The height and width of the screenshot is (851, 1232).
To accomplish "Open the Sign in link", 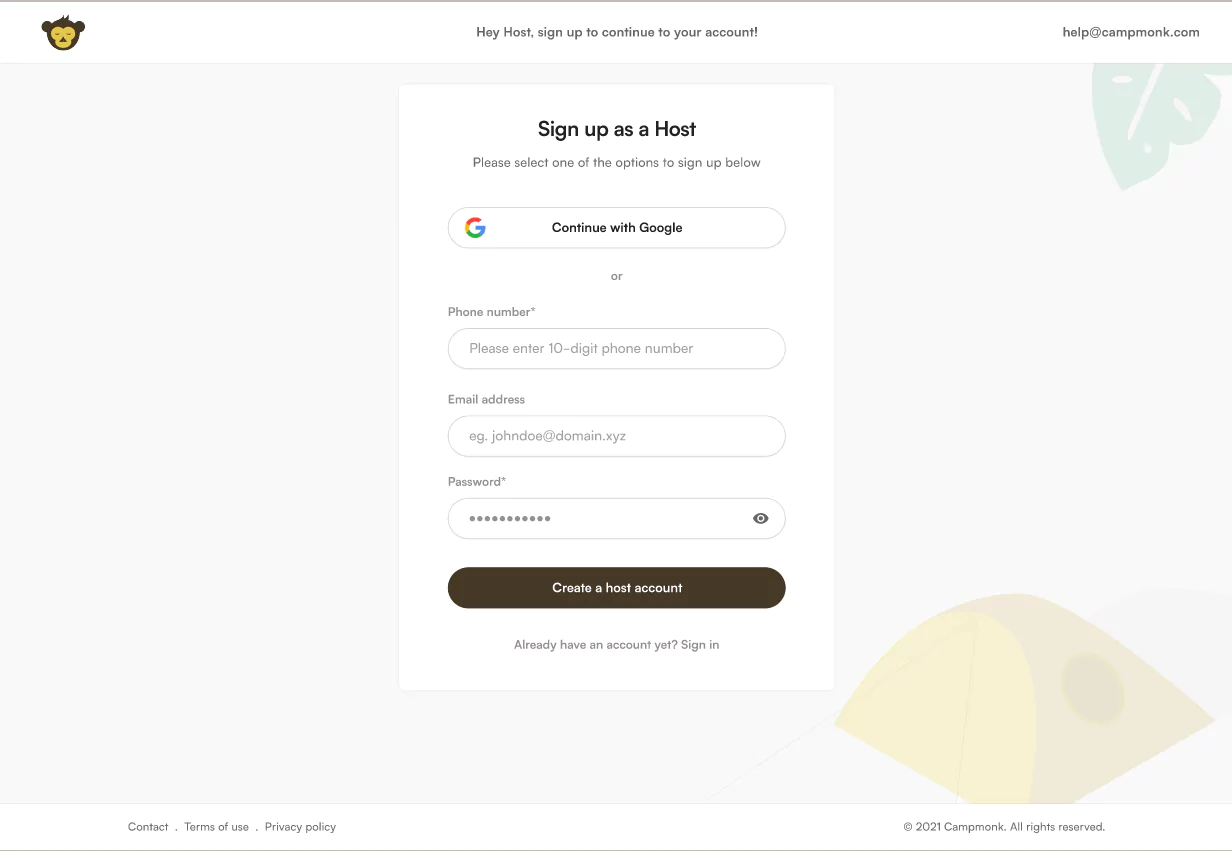I will (x=700, y=645).
